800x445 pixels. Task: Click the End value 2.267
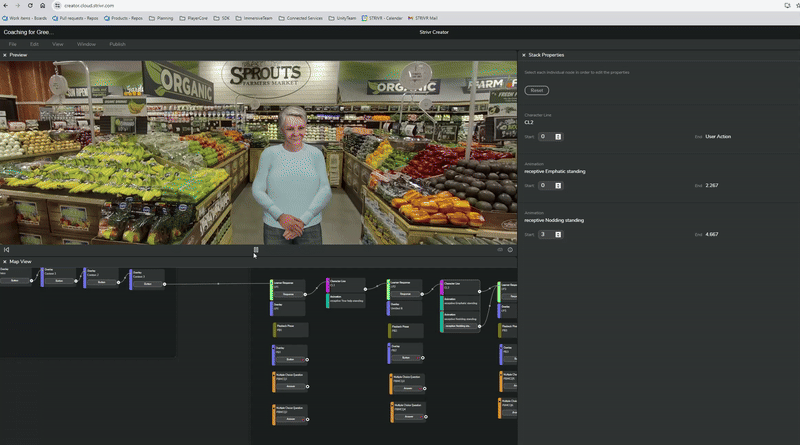[712, 186]
